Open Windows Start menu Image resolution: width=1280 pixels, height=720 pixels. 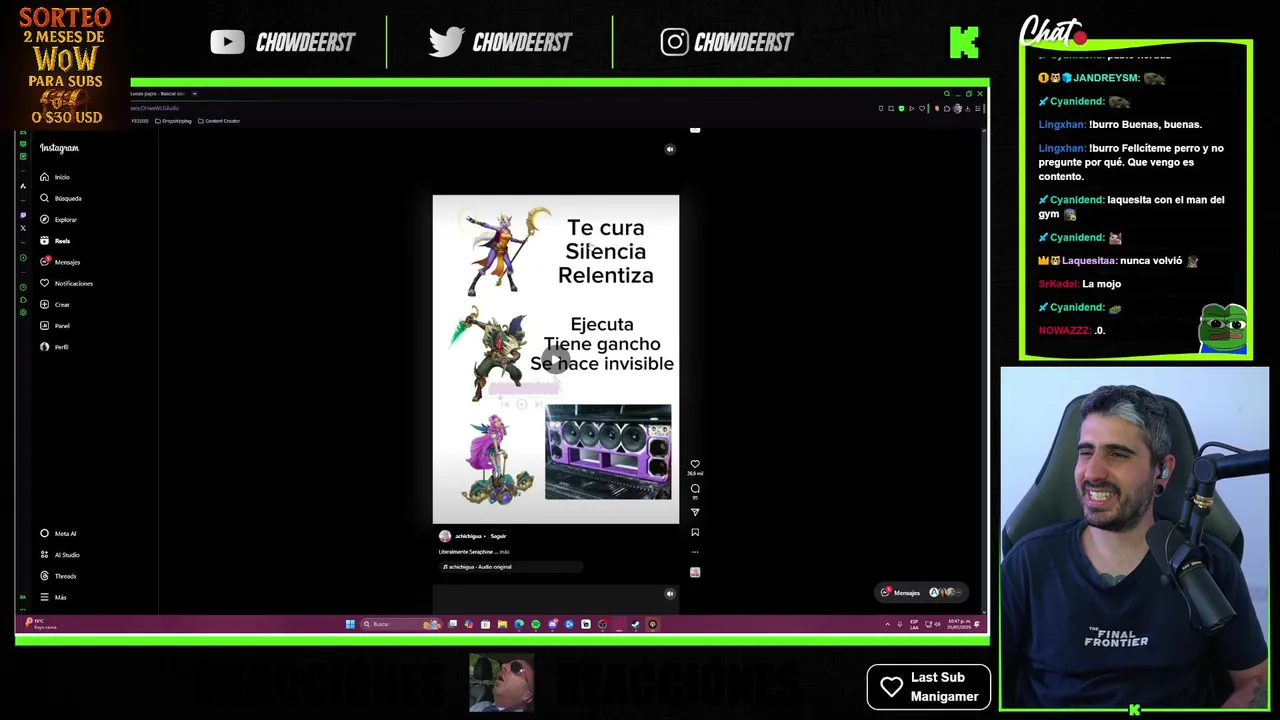coord(350,624)
